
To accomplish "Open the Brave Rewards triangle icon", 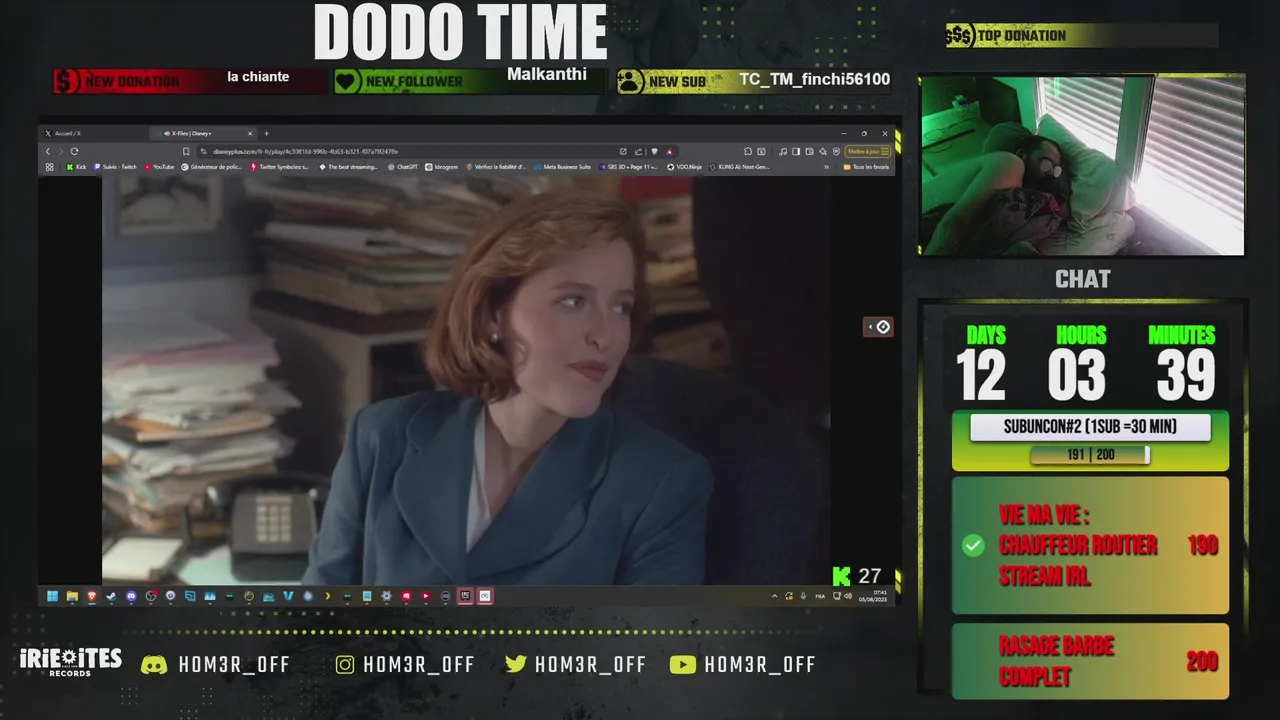I will (x=669, y=151).
